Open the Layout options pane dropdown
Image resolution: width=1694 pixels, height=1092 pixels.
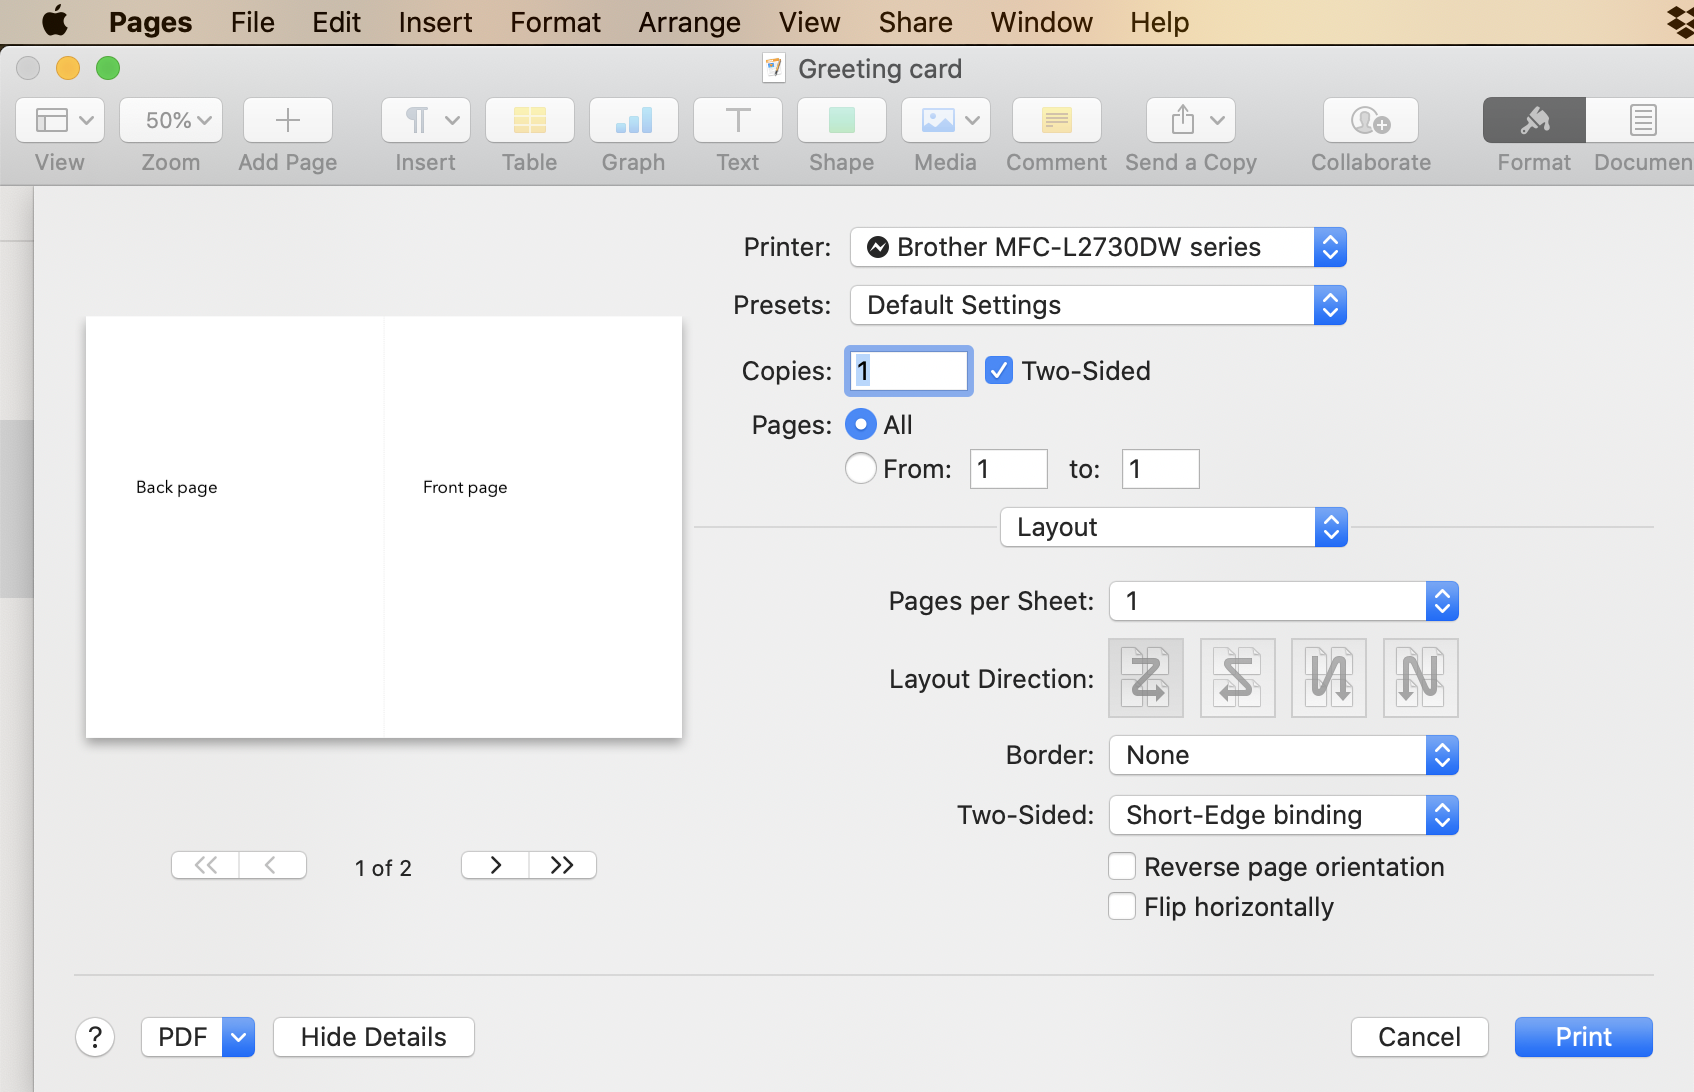click(x=1174, y=527)
